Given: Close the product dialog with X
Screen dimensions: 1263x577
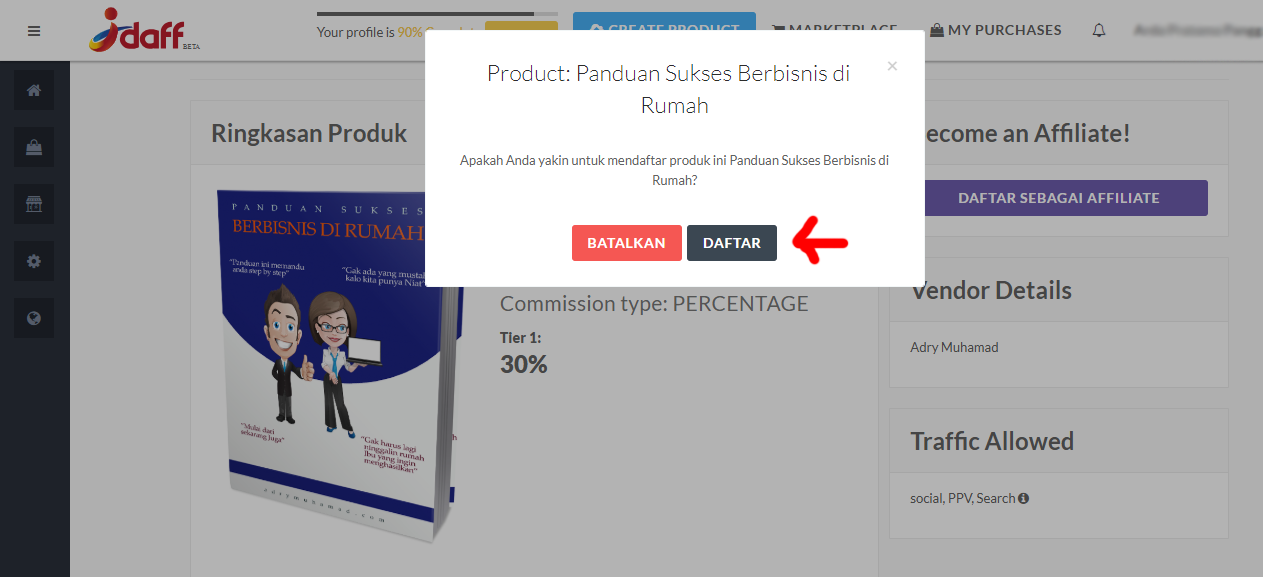Looking at the screenshot, I should point(892,66).
